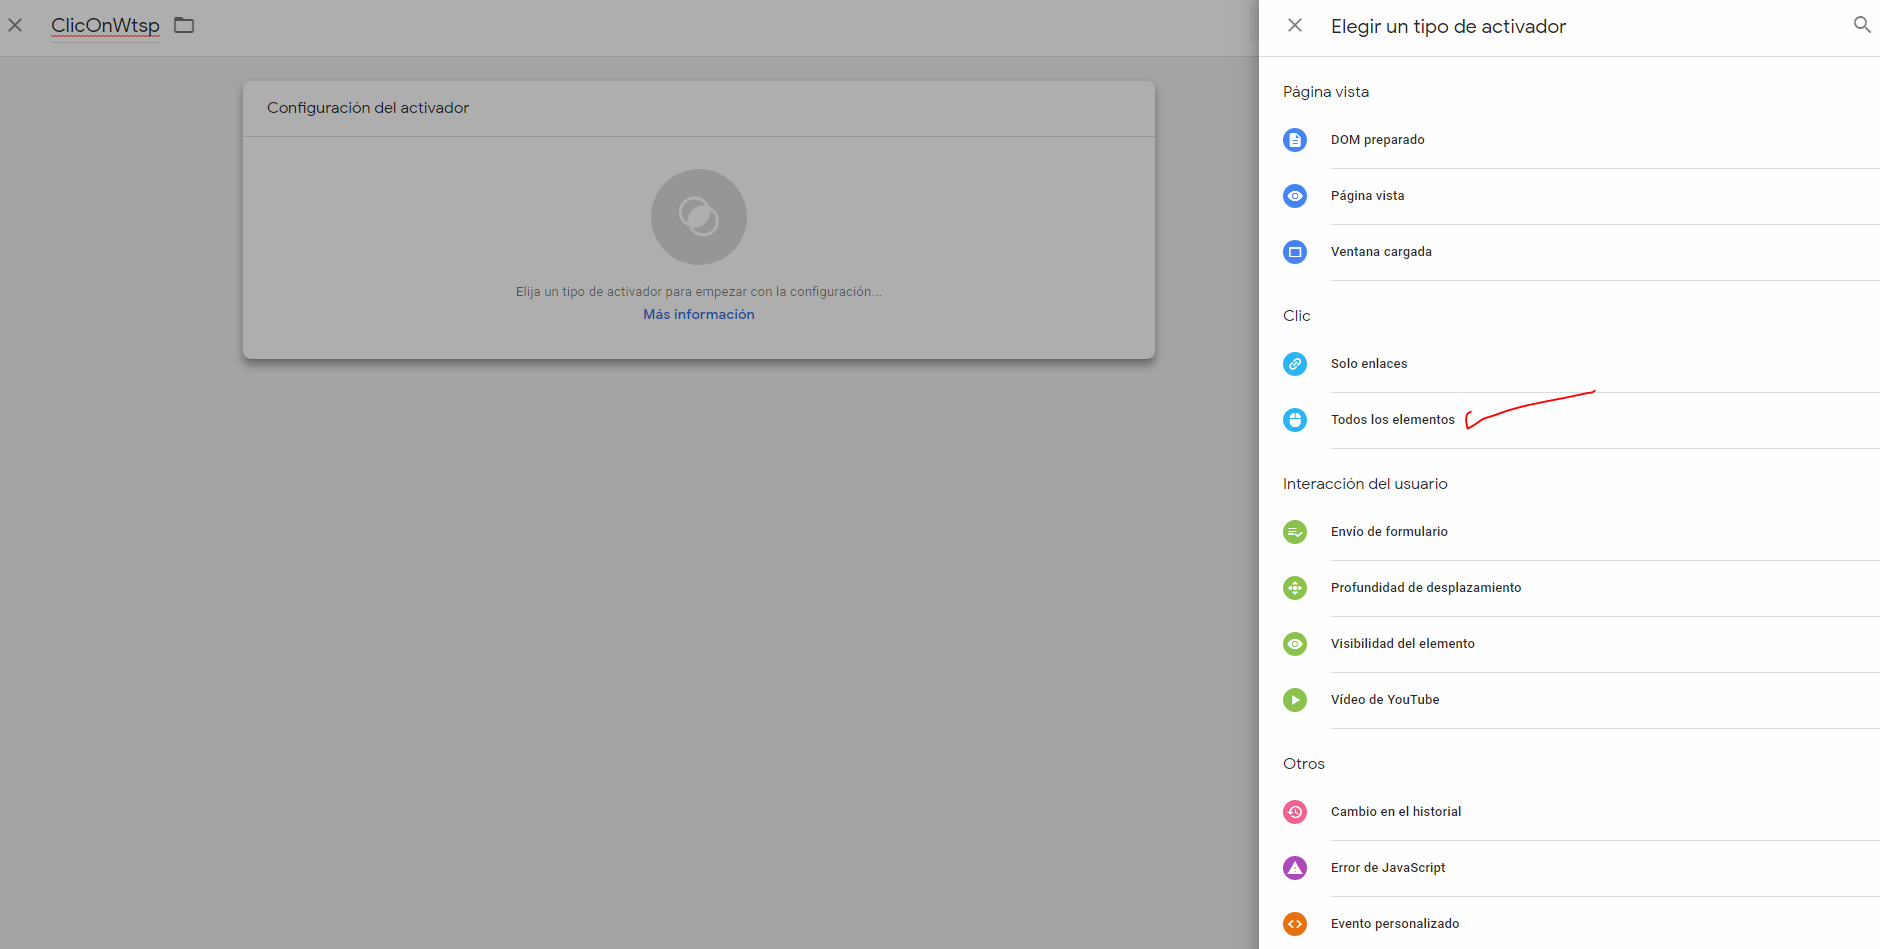Open search in trigger type panel
The image size is (1880, 949).
tap(1861, 25)
